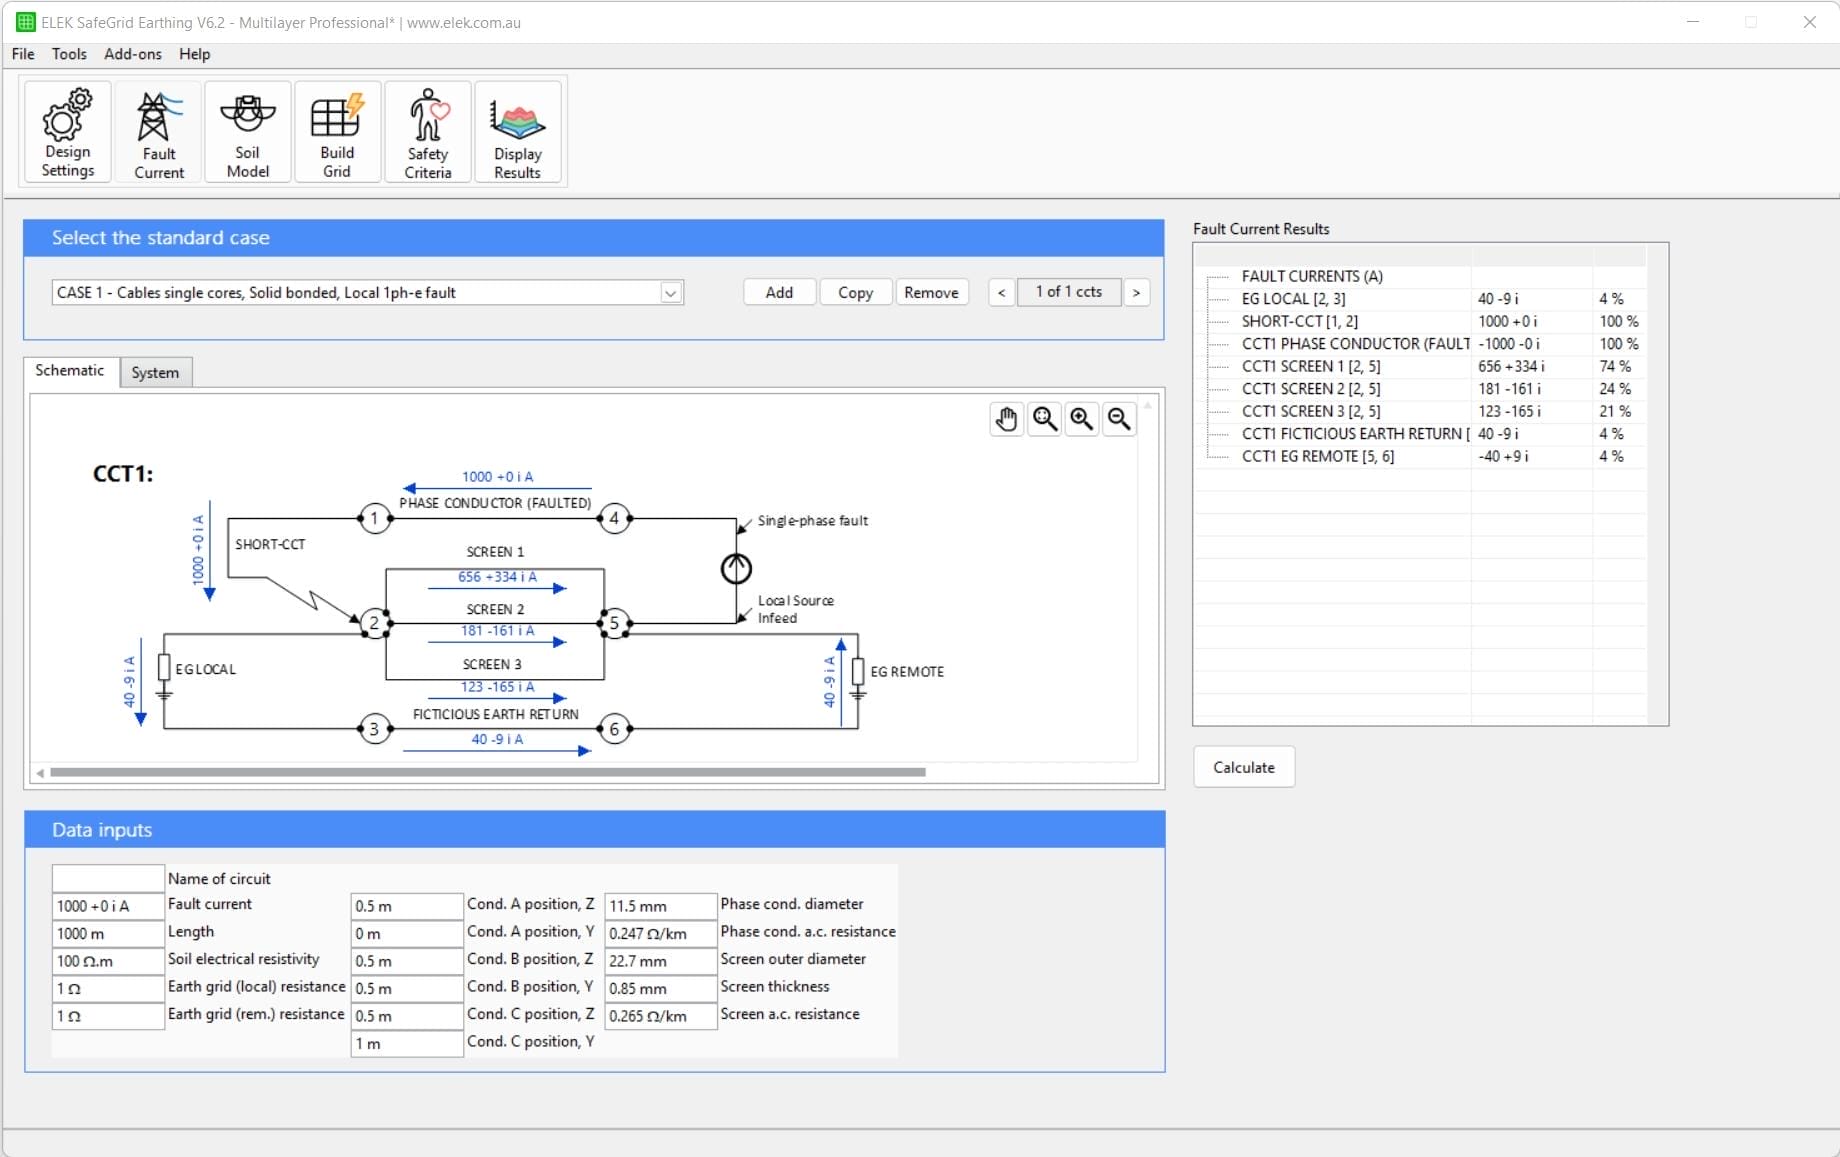Open the Fault Current tool
This screenshot has height=1157, width=1840.
tap(157, 131)
